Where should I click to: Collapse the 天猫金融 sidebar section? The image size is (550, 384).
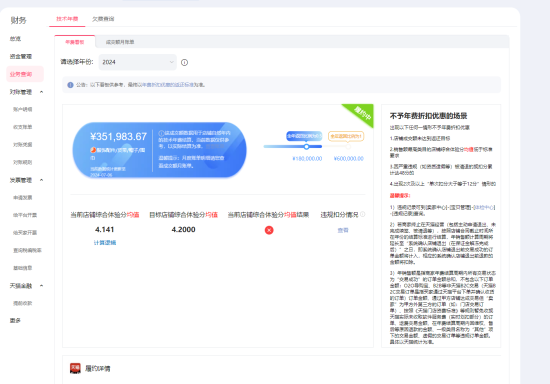[41, 285]
